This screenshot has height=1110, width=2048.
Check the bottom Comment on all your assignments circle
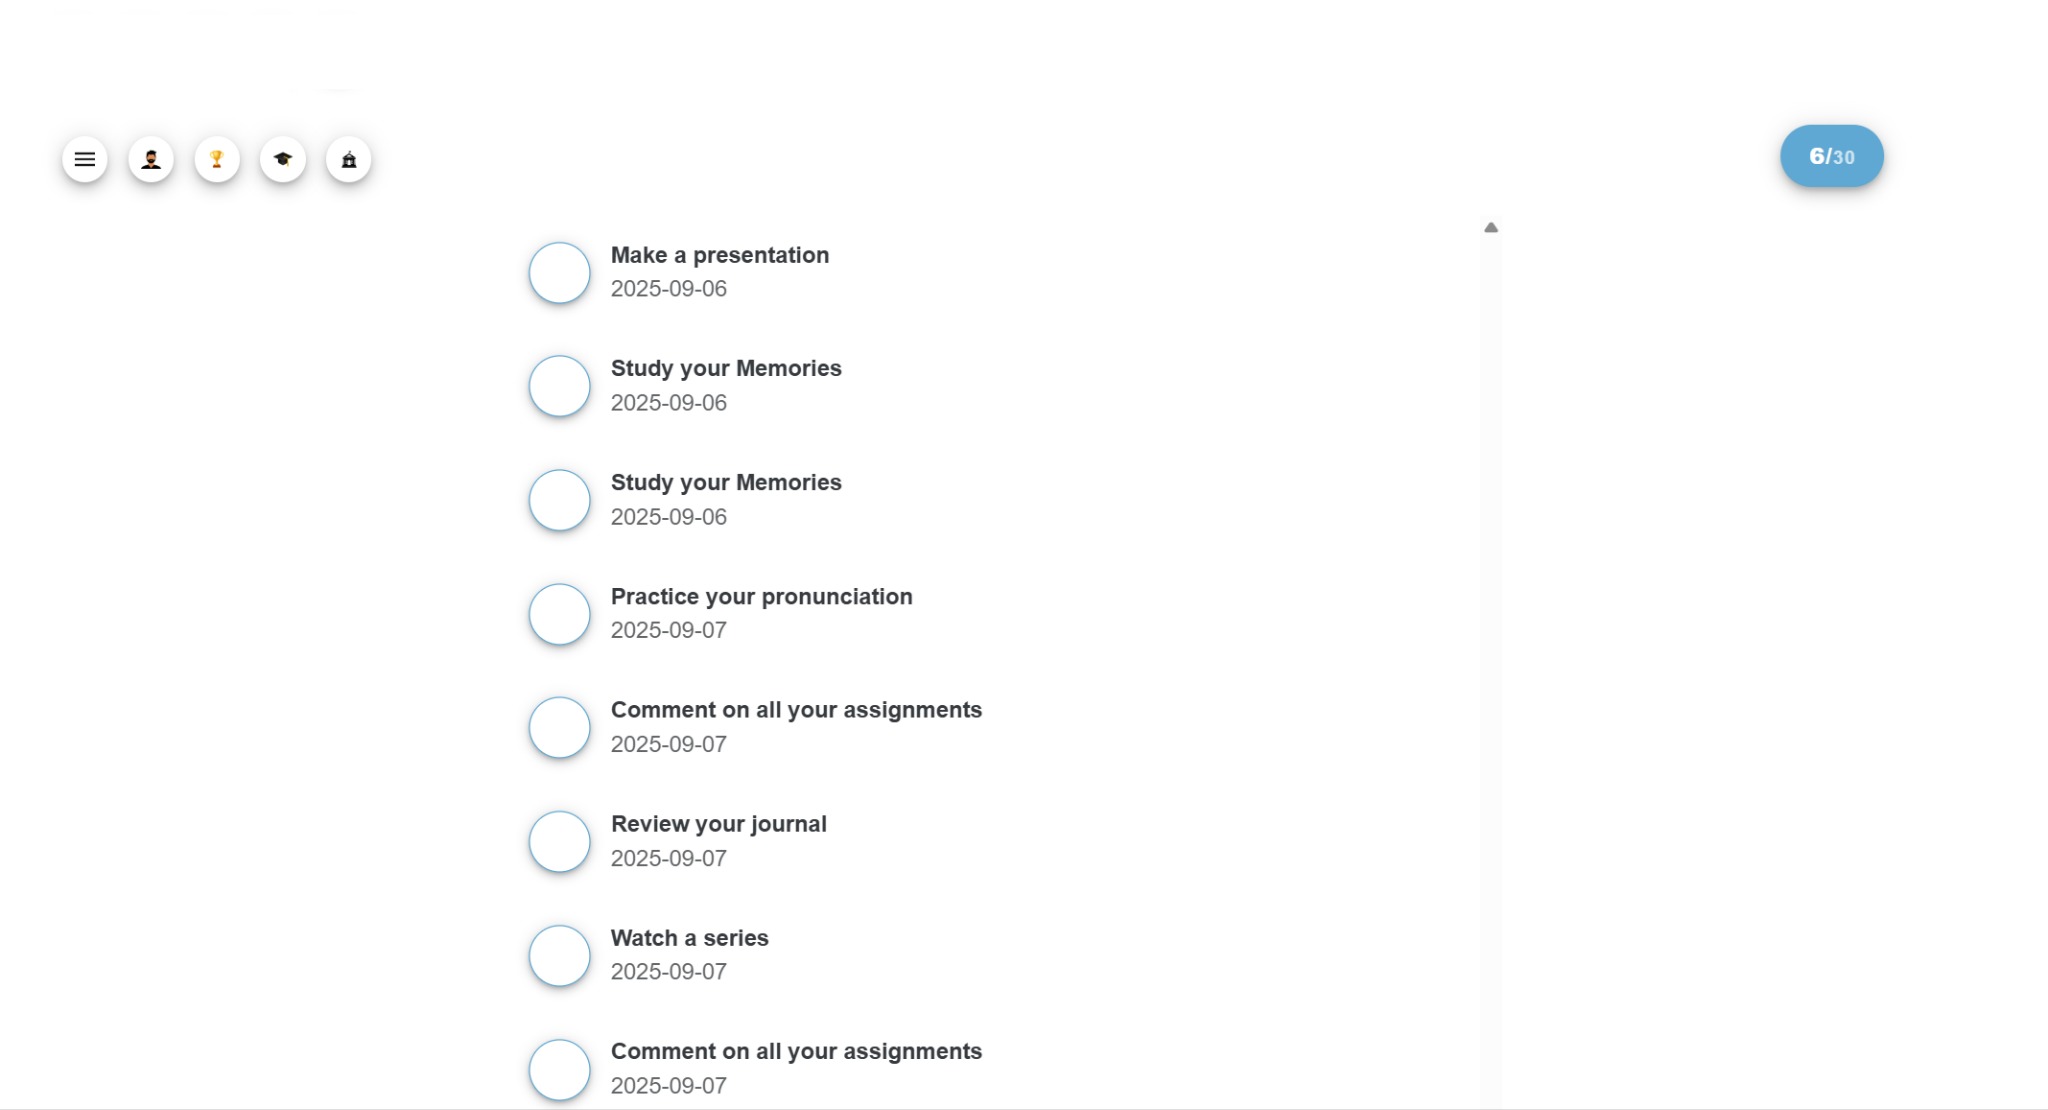(x=559, y=1069)
